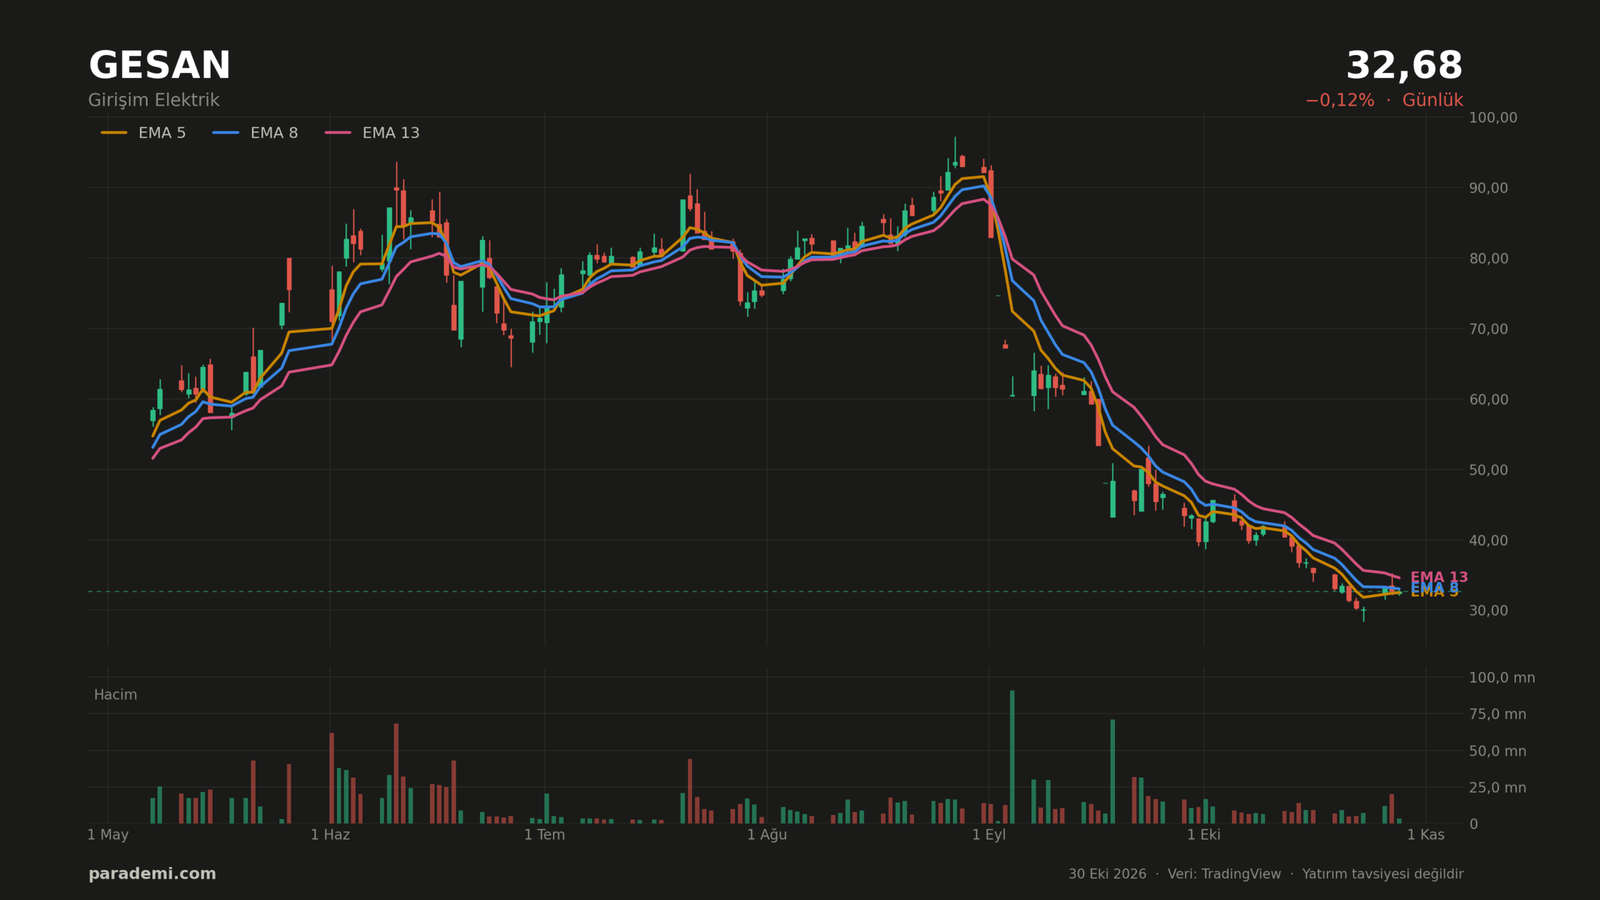
Task: Click the tallest green volume bar after 1 Eyl
Action: (x=1012, y=757)
